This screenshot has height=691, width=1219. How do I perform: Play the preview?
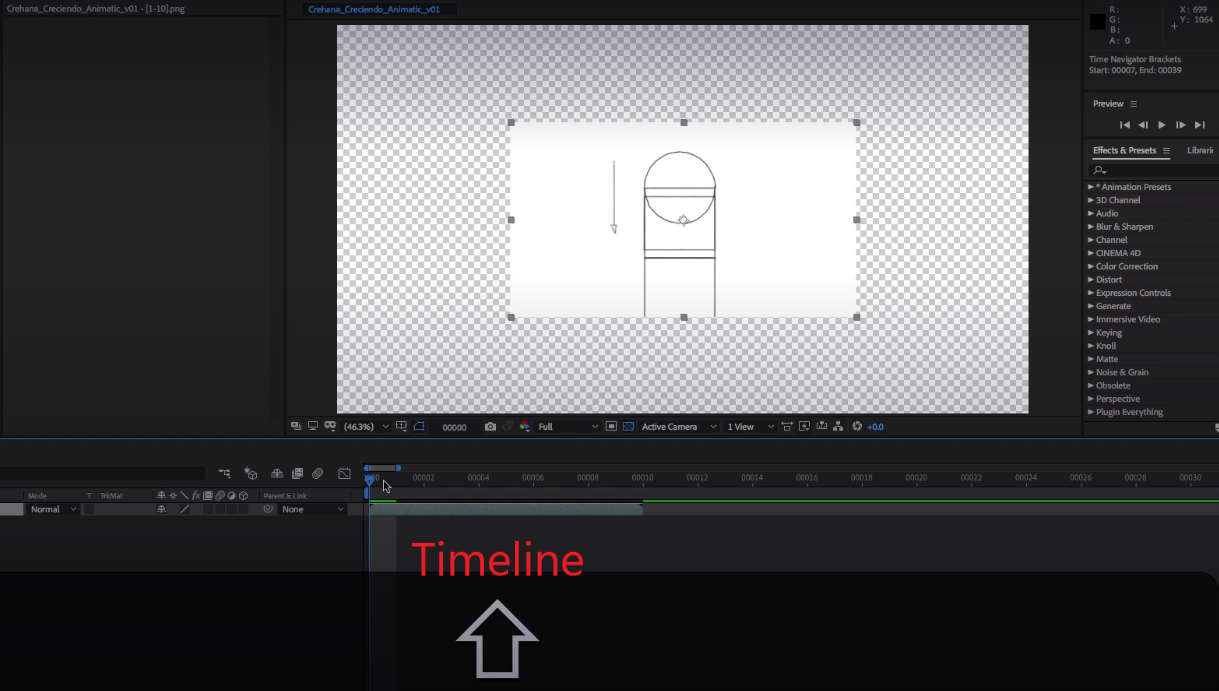pos(1161,124)
